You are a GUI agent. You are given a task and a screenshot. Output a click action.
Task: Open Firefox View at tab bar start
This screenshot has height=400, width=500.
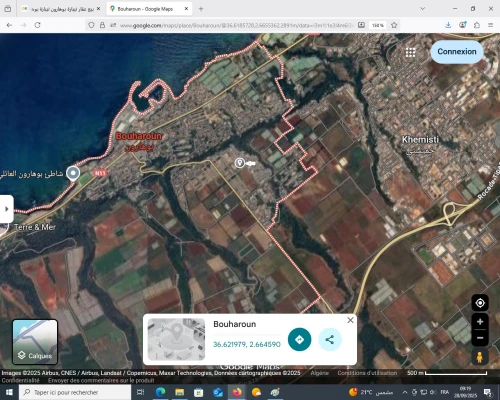tap(8, 9)
